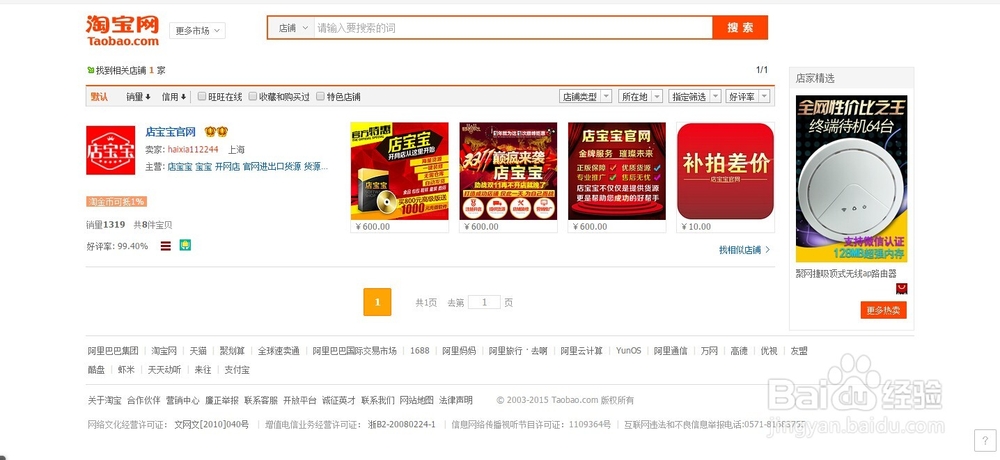Click the 聚网捷吸顶式无线ap路由器 product title
The height and width of the screenshot is (460, 1000).
[x=846, y=273]
